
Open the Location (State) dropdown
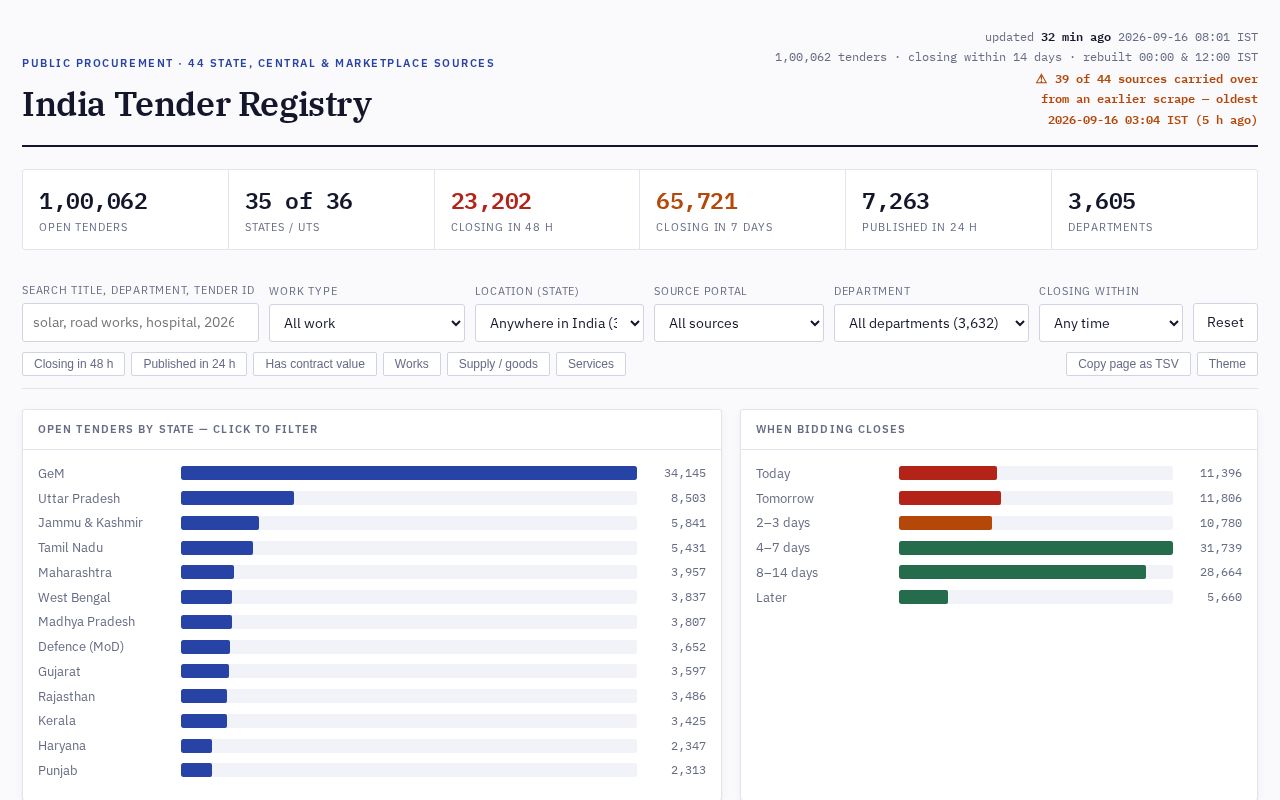[559, 323]
